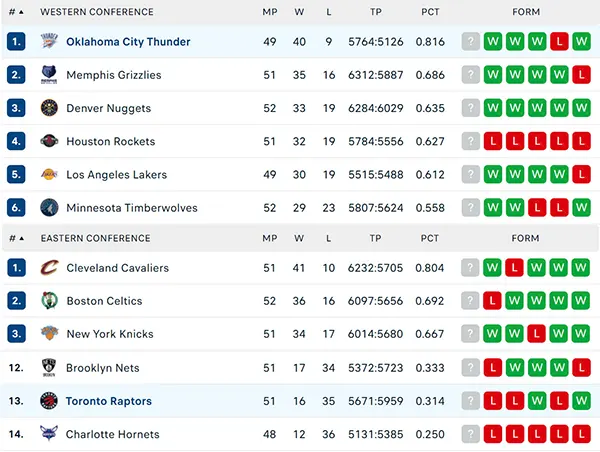This screenshot has width=600, height=452.
Task: Click the upcoming match '?' icon for Cleveland Cavaliers
Action: (470, 268)
